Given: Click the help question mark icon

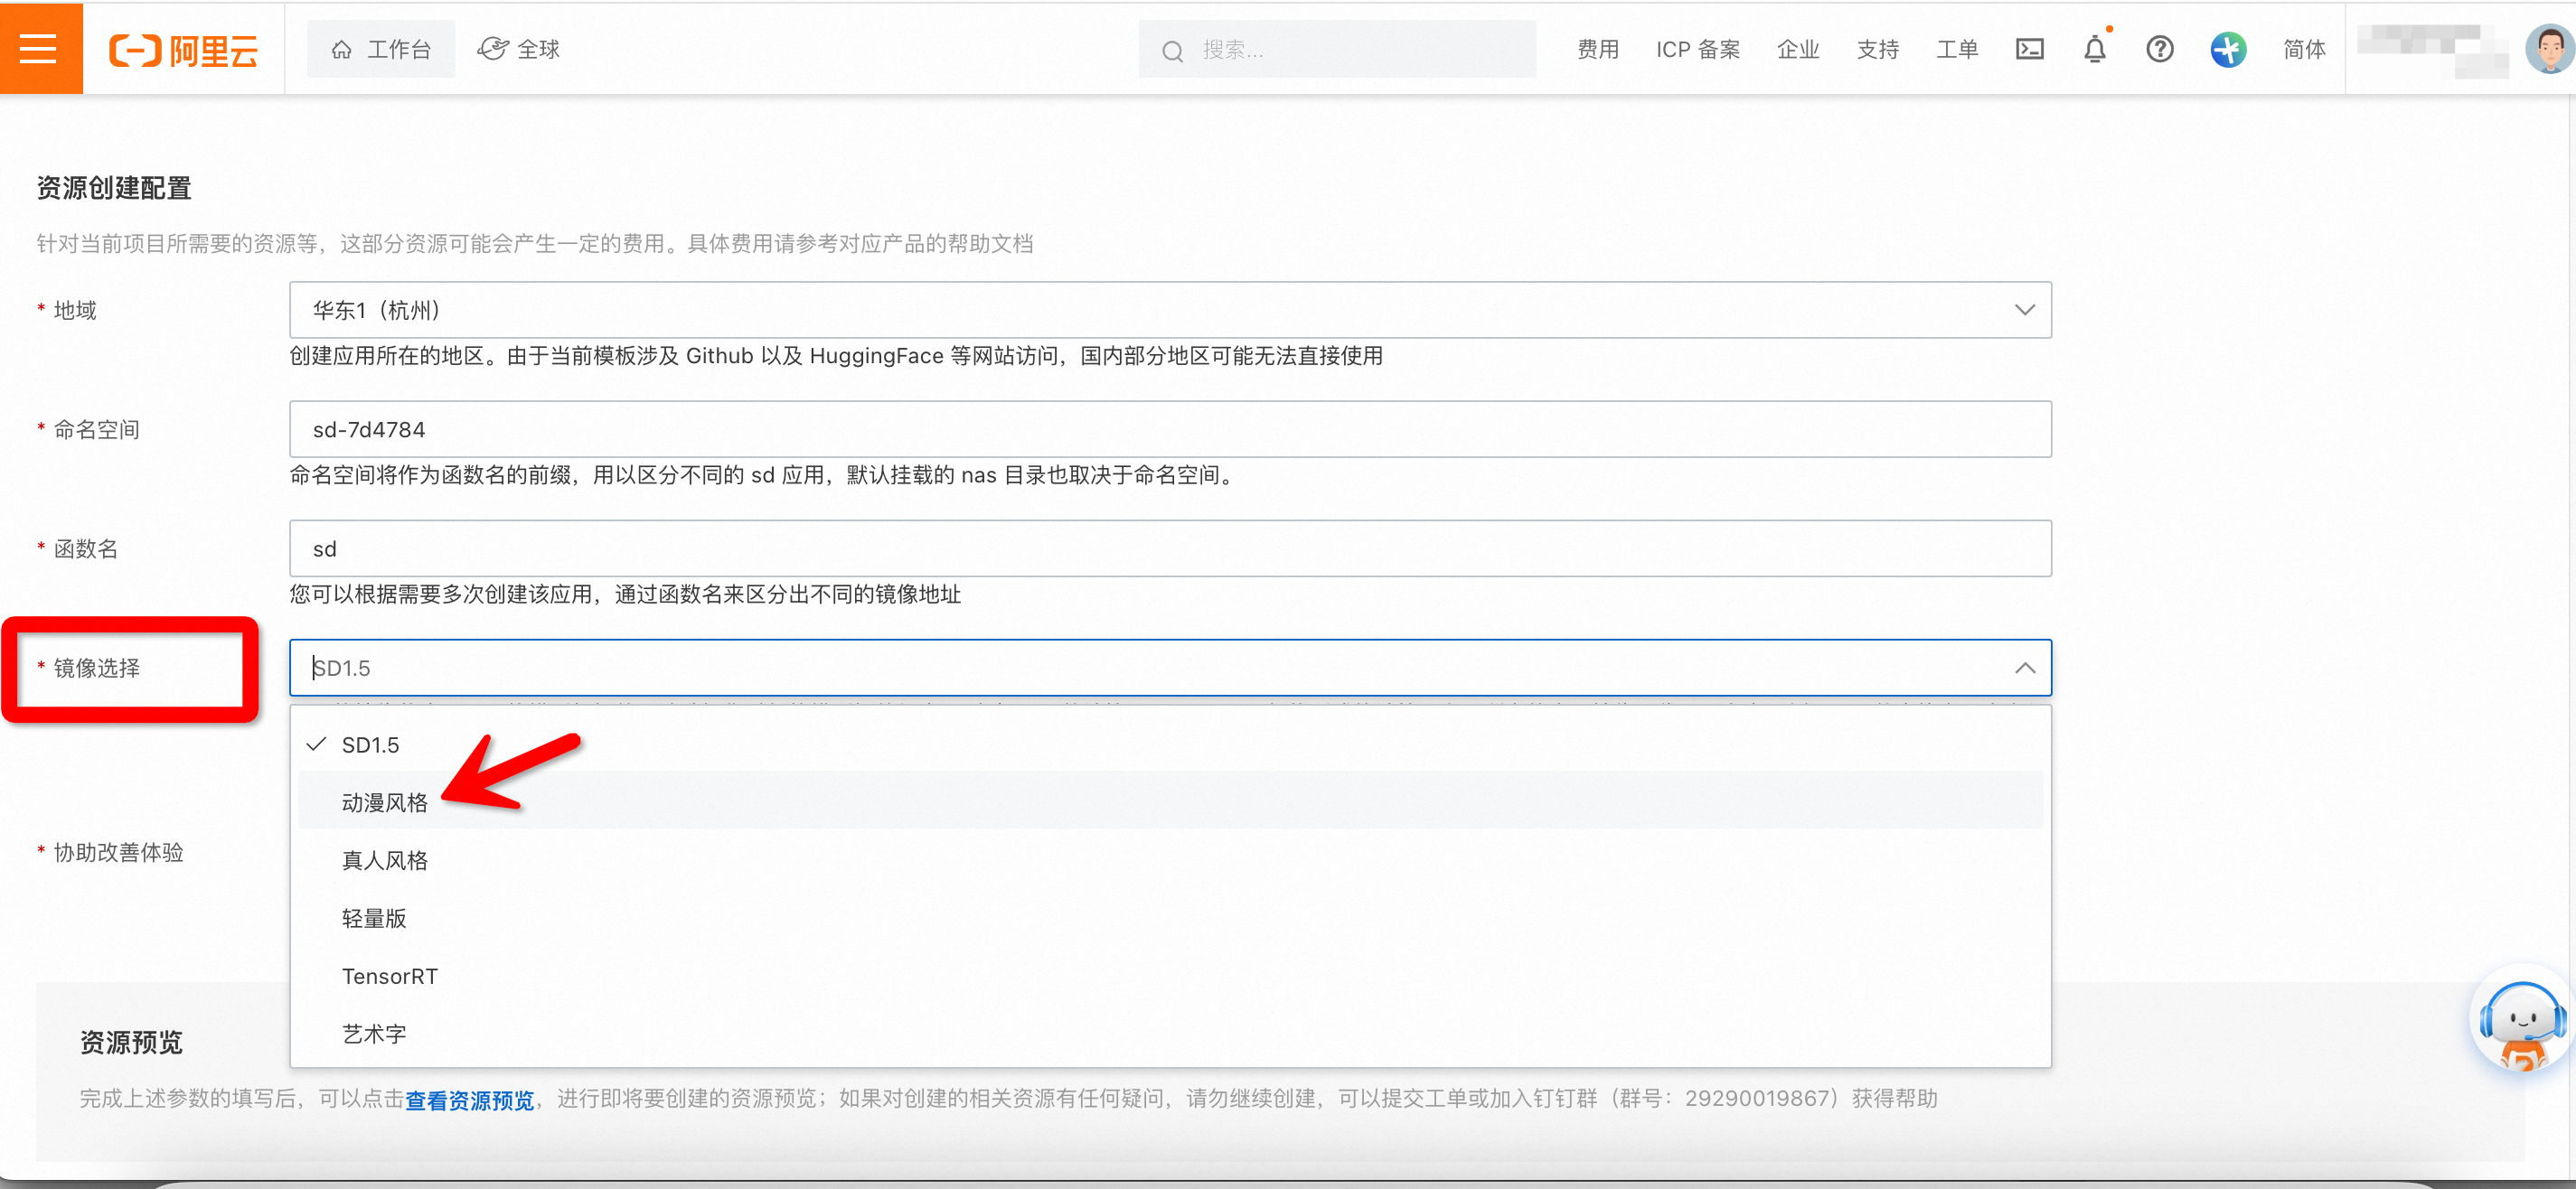Looking at the screenshot, I should pos(2159,49).
